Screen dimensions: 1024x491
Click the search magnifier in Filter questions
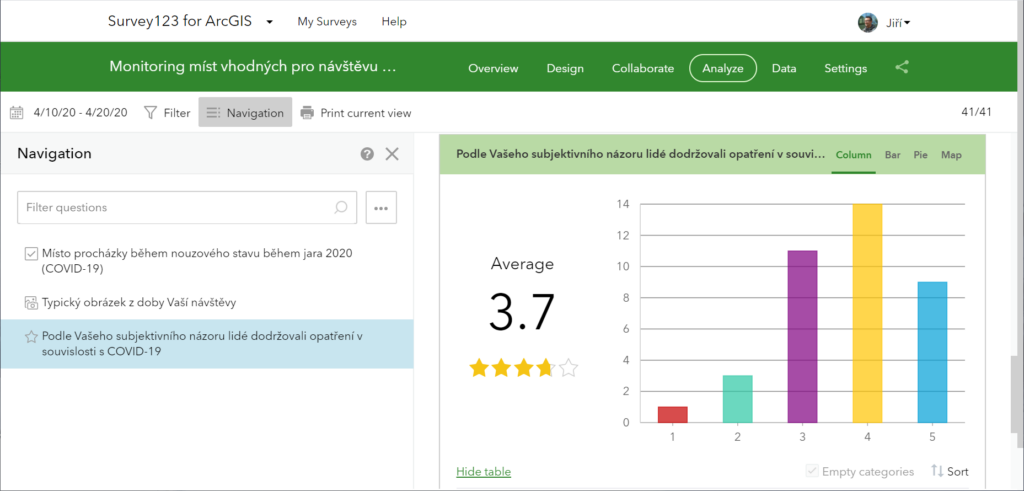tap(341, 208)
